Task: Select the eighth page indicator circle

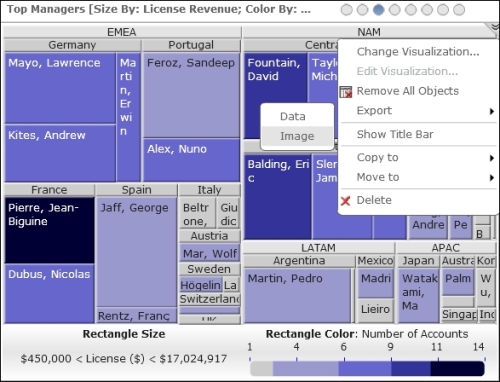Action: [x=459, y=10]
